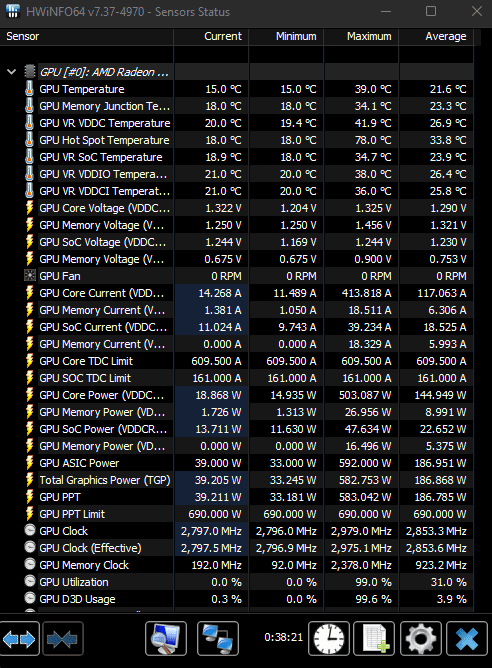Reset the elapsed time clock button
This screenshot has width=492, height=668.
coord(329,639)
